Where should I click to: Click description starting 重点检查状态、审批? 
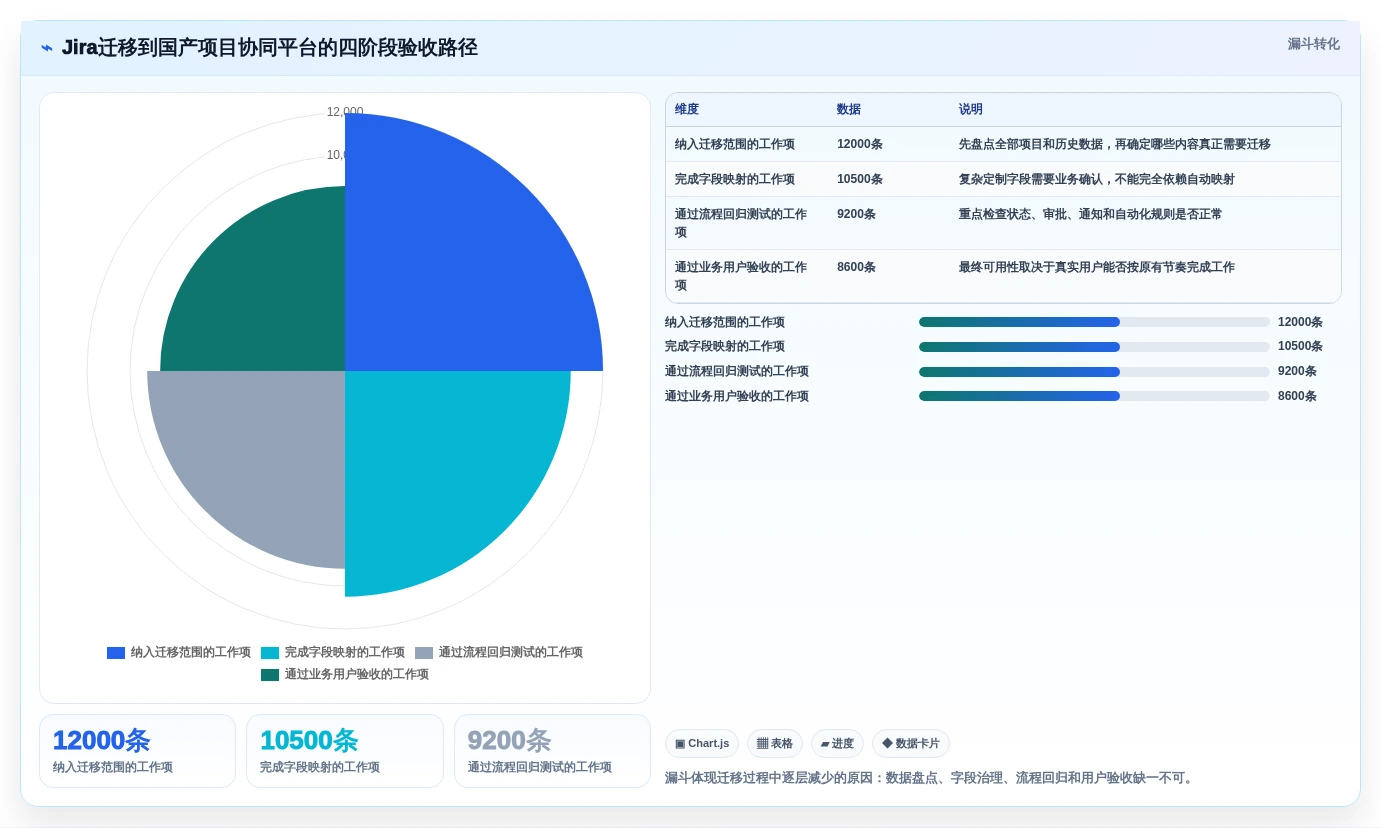(x=1091, y=214)
